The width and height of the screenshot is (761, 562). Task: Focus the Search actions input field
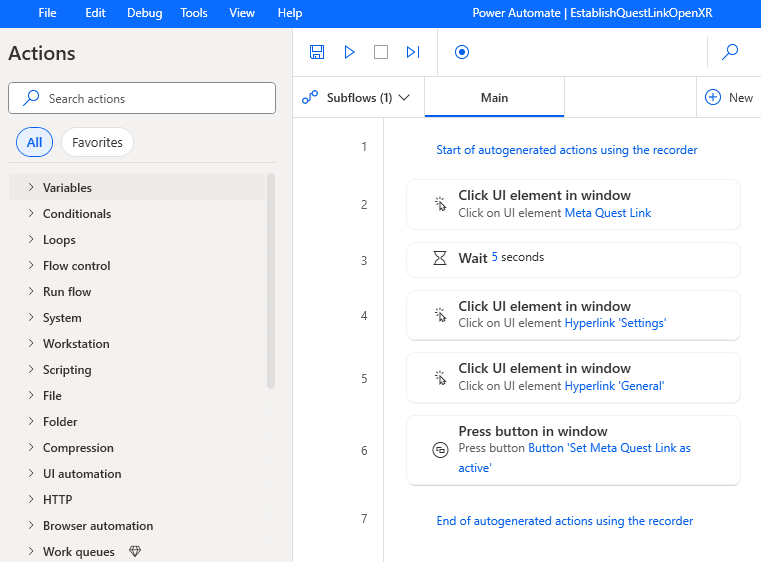point(150,98)
